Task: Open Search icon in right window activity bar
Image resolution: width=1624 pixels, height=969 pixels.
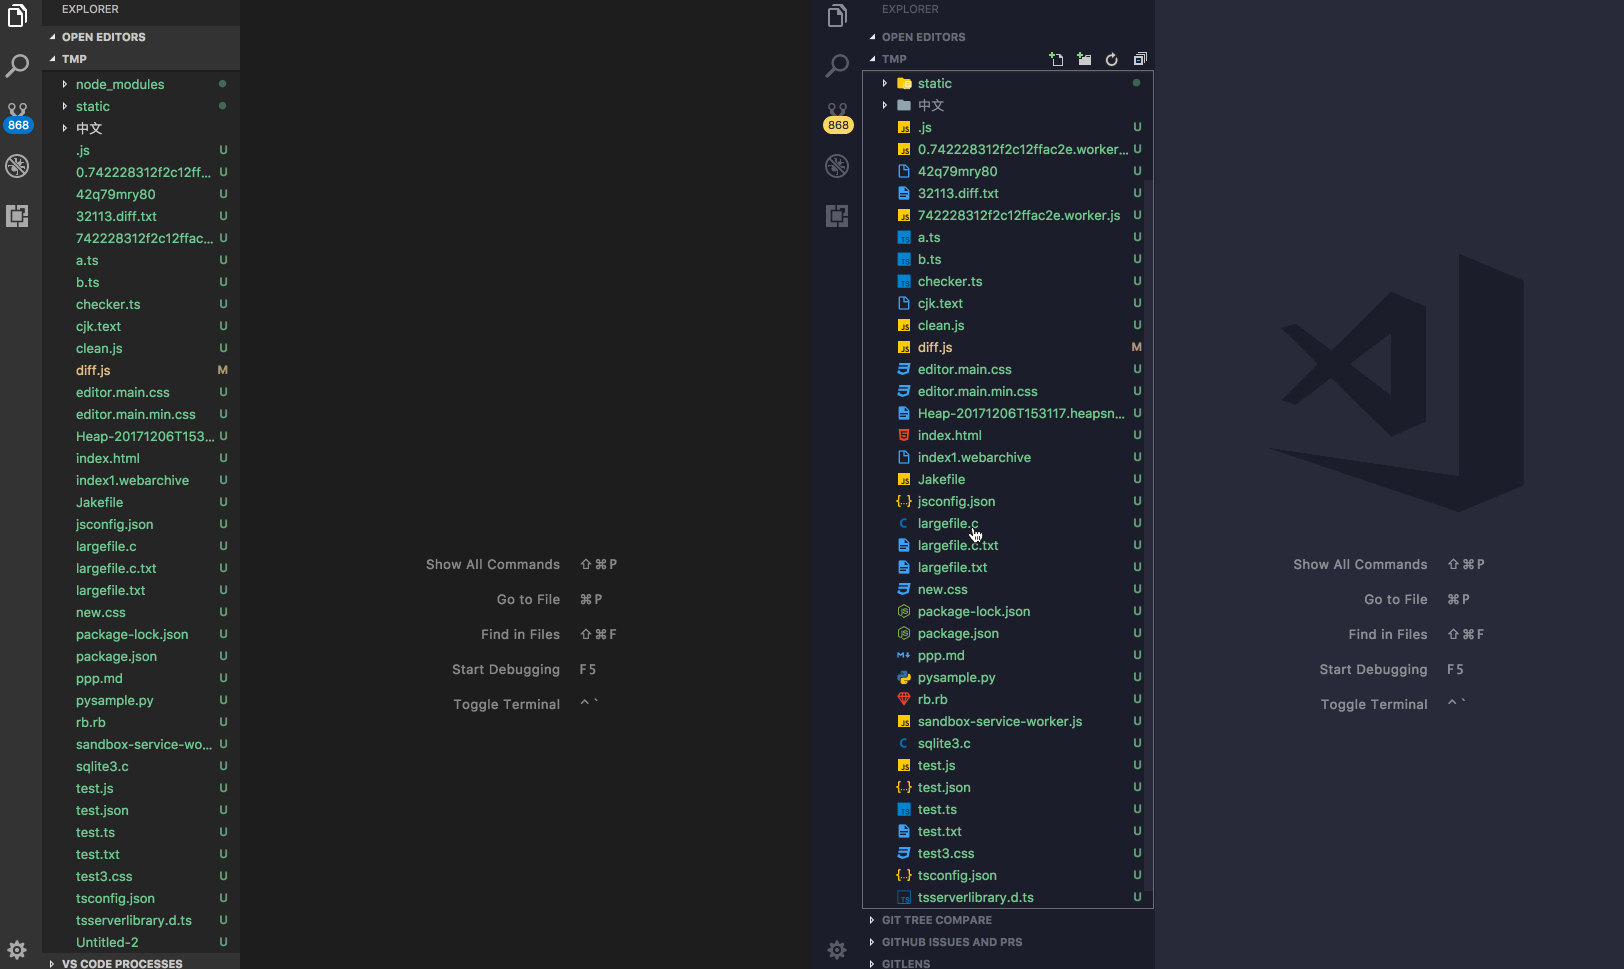Action: click(837, 66)
